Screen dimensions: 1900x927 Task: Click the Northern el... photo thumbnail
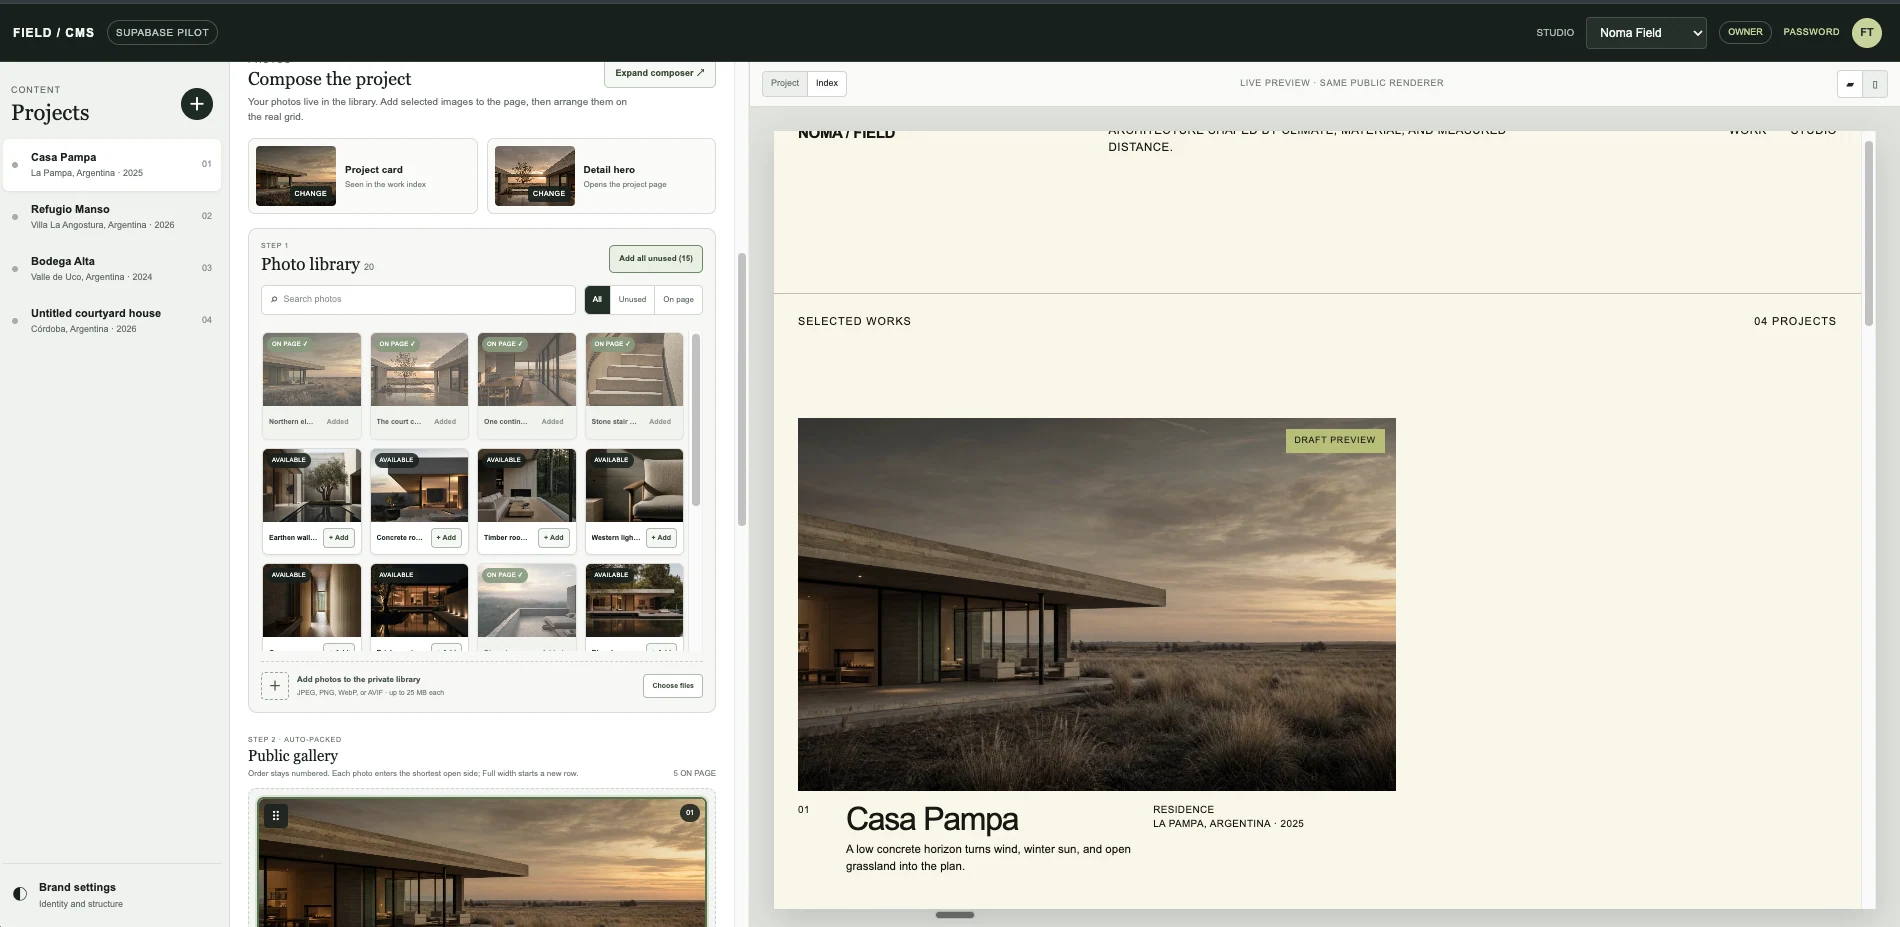pyautogui.click(x=312, y=370)
